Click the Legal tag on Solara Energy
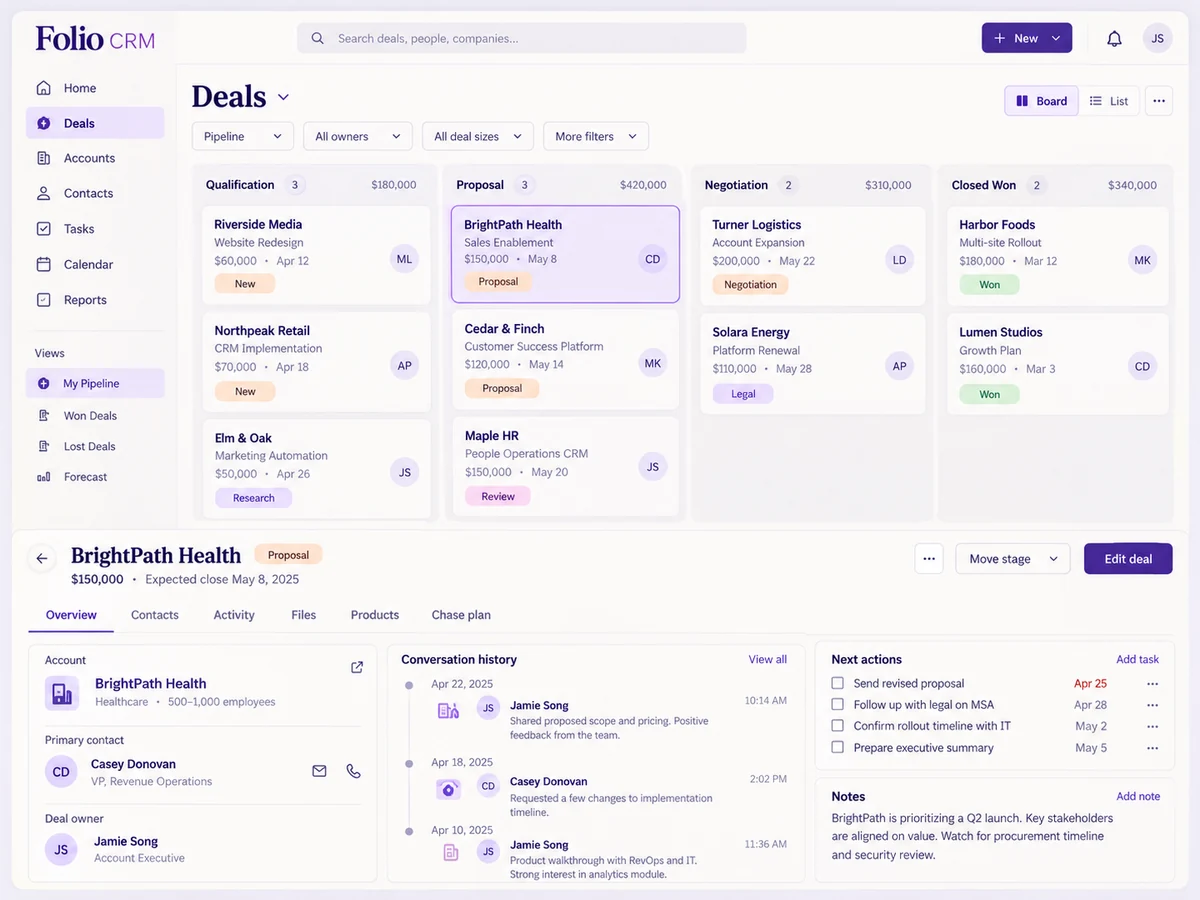The image size is (1200, 900). coord(743,394)
